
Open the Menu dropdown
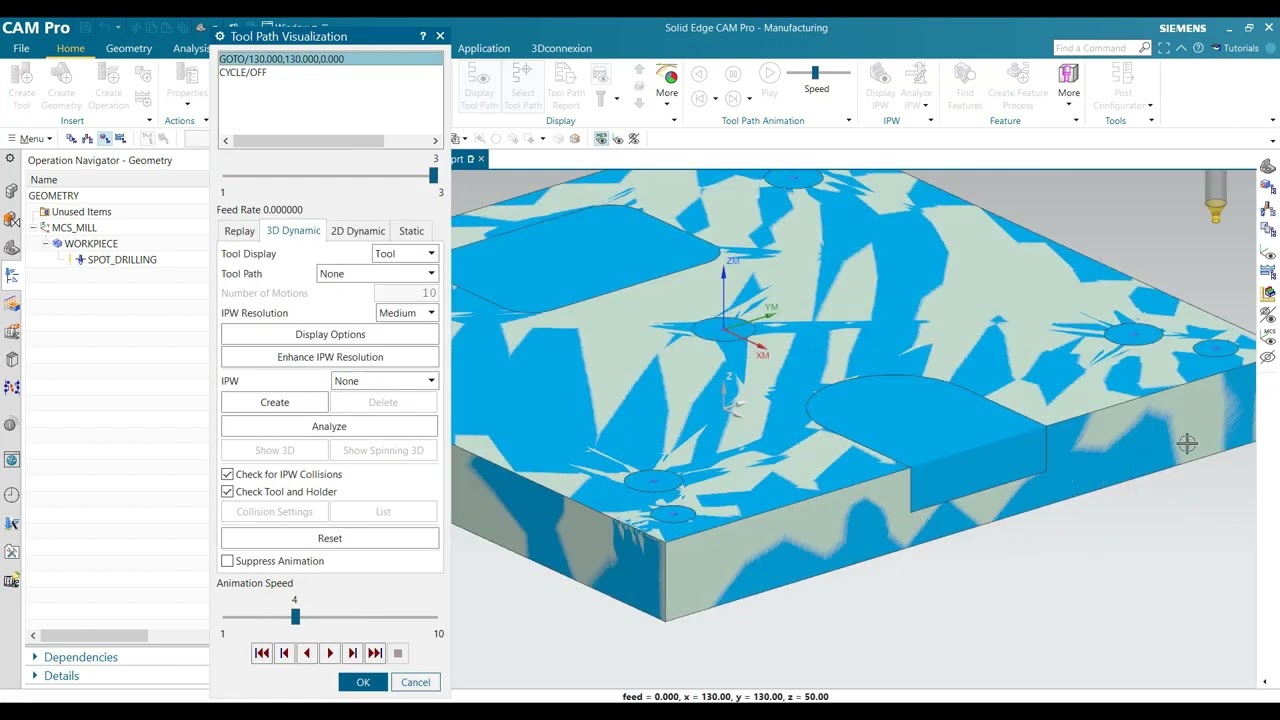coord(30,139)
